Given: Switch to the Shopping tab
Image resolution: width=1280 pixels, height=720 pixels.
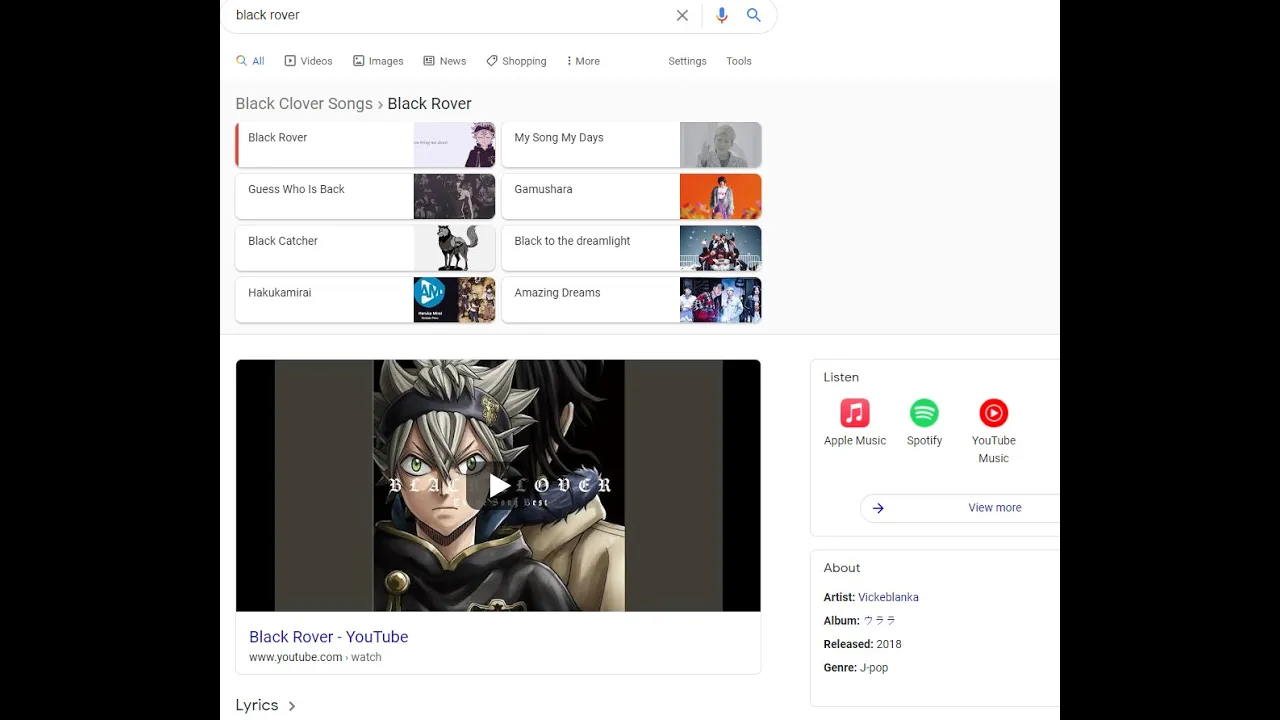Looking at the screenshot, I should pos(516,61).
